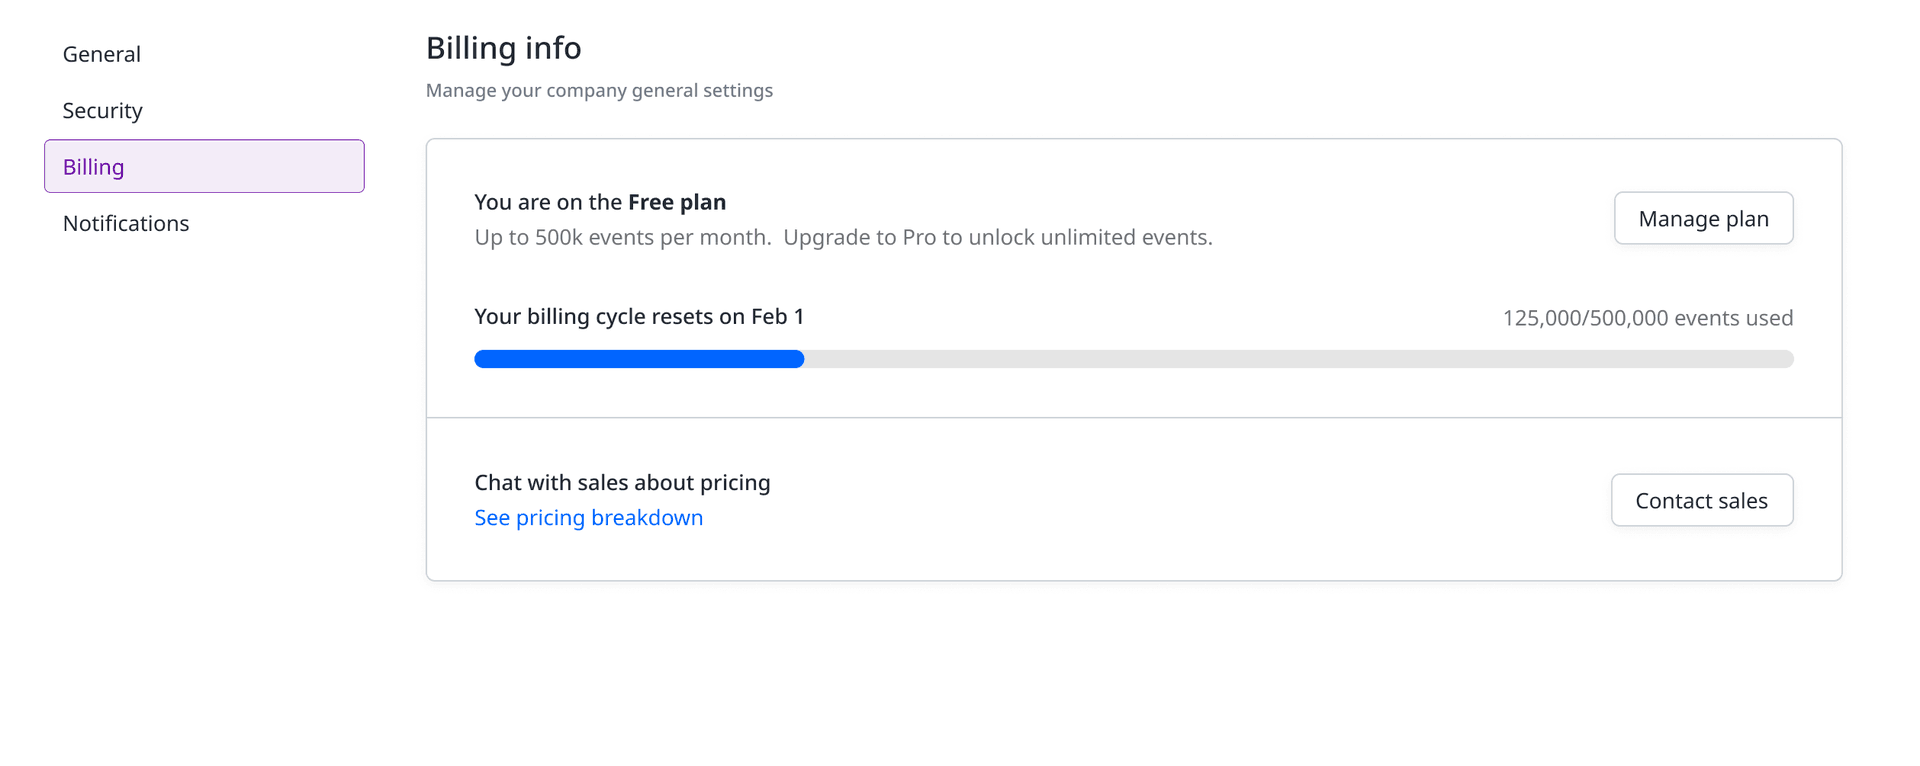Click the words You are on the

pyautogui.click(x=548, y=202)
